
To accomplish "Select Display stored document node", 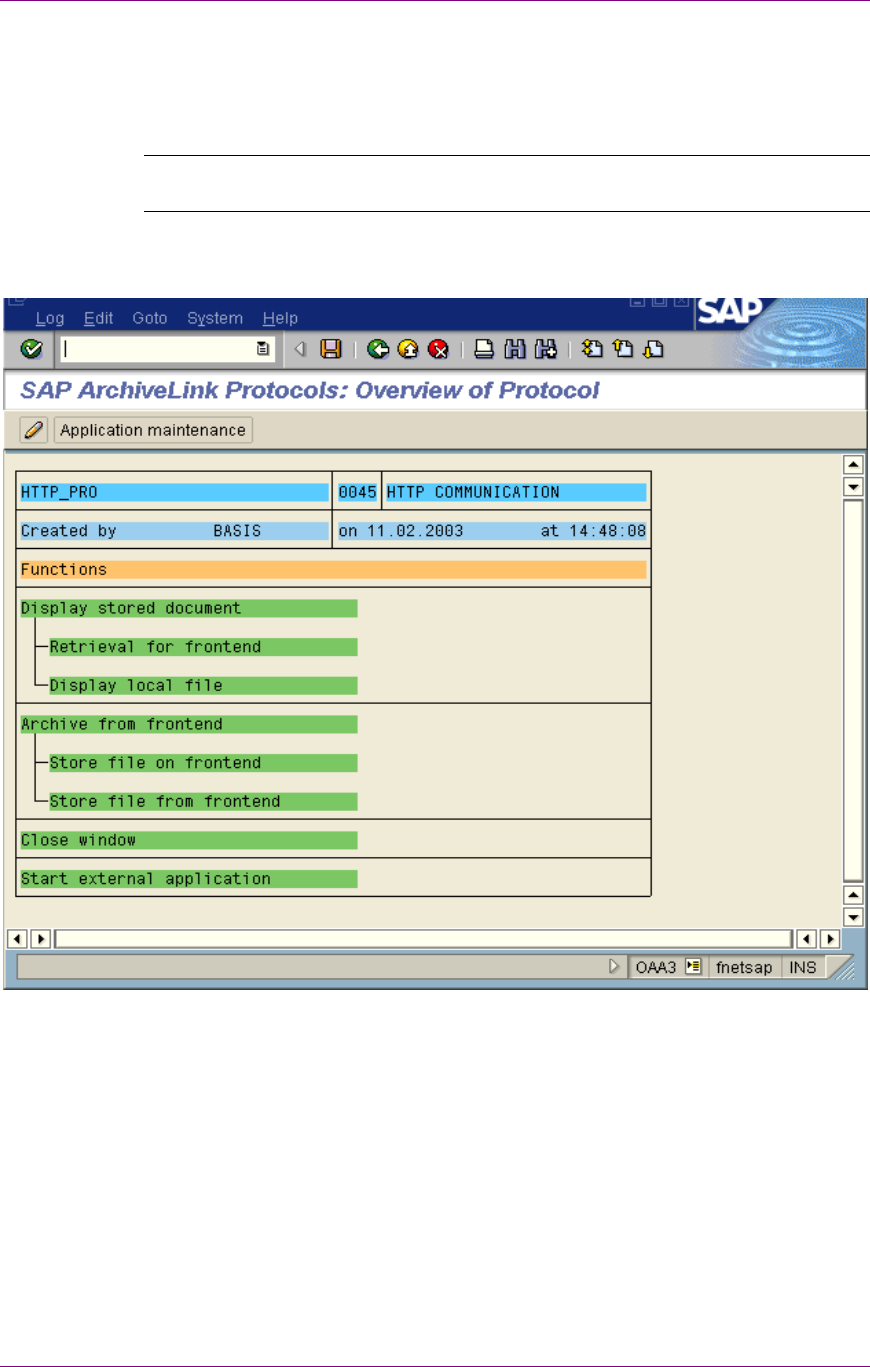I will (x=188, y=608).
